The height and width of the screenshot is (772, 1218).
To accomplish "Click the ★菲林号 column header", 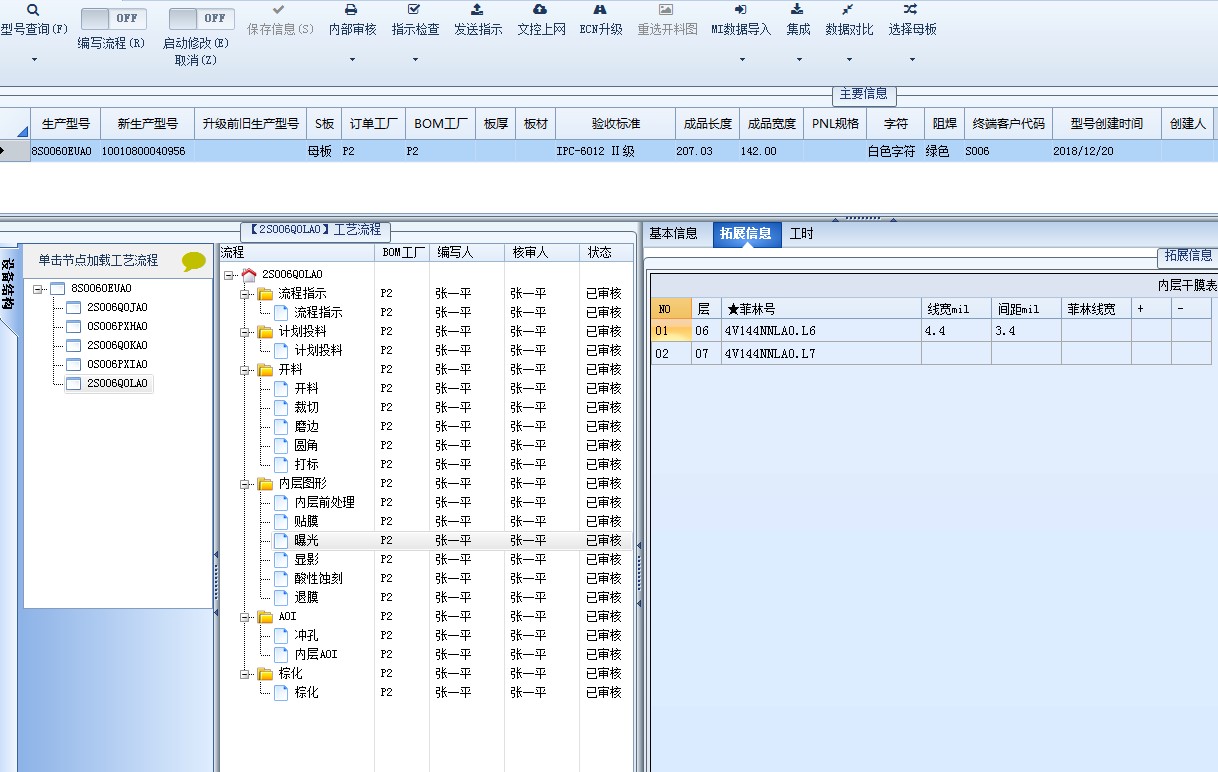I will click(820, 309).
